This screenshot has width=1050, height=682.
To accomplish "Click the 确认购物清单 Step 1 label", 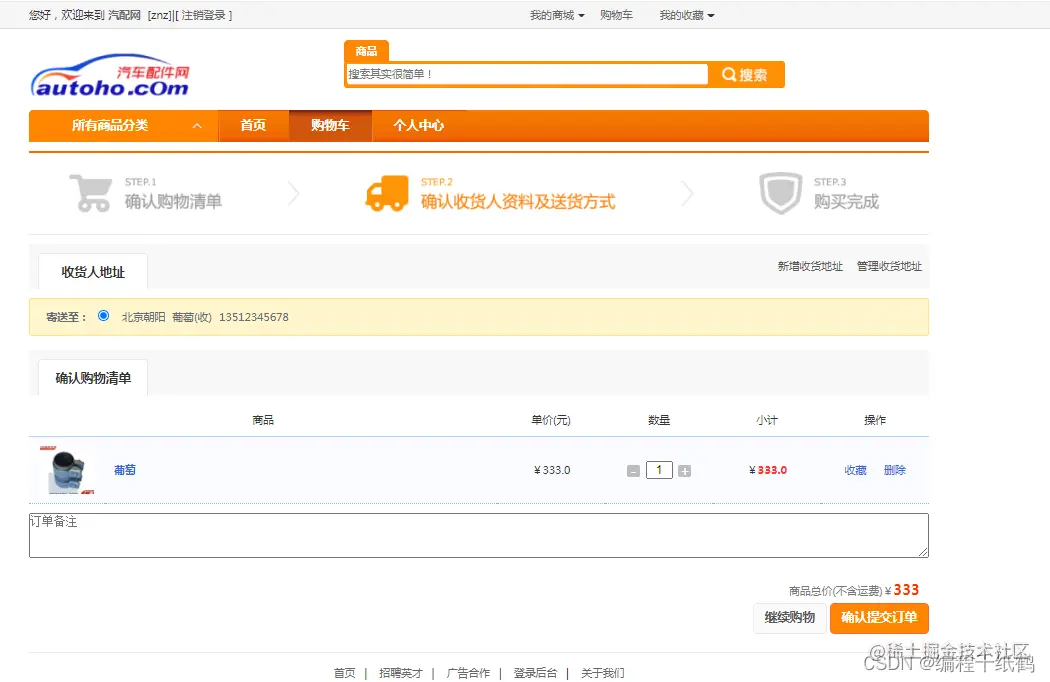I will click(173, 201).
